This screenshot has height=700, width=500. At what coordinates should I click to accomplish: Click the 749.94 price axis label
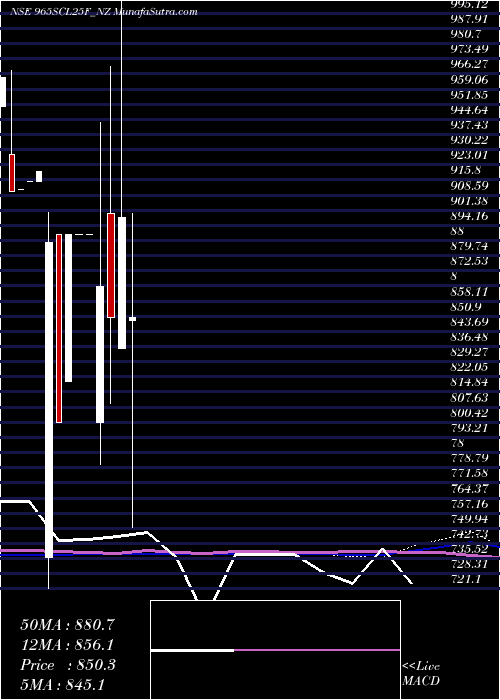(469, 519)
